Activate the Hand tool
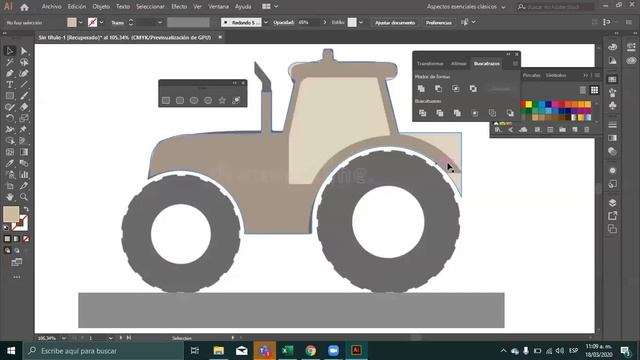 click(x=10, y=197)
